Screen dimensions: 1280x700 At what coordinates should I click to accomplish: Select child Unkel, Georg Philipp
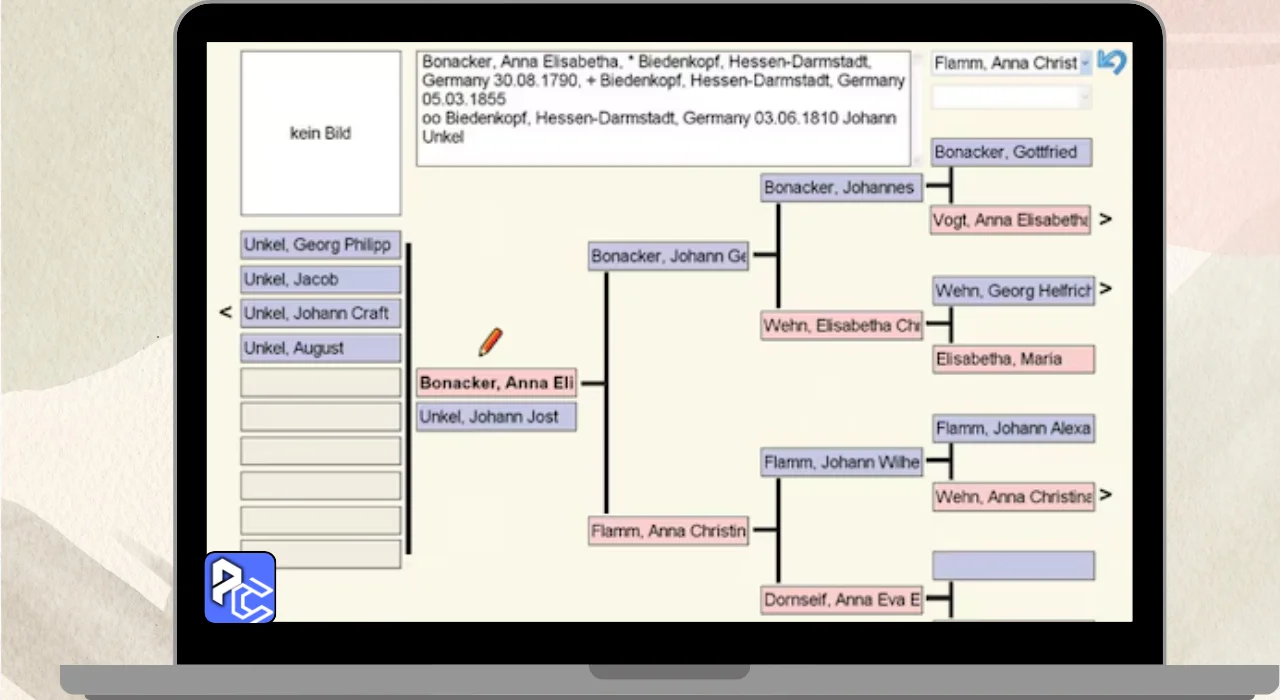[321, 245]
